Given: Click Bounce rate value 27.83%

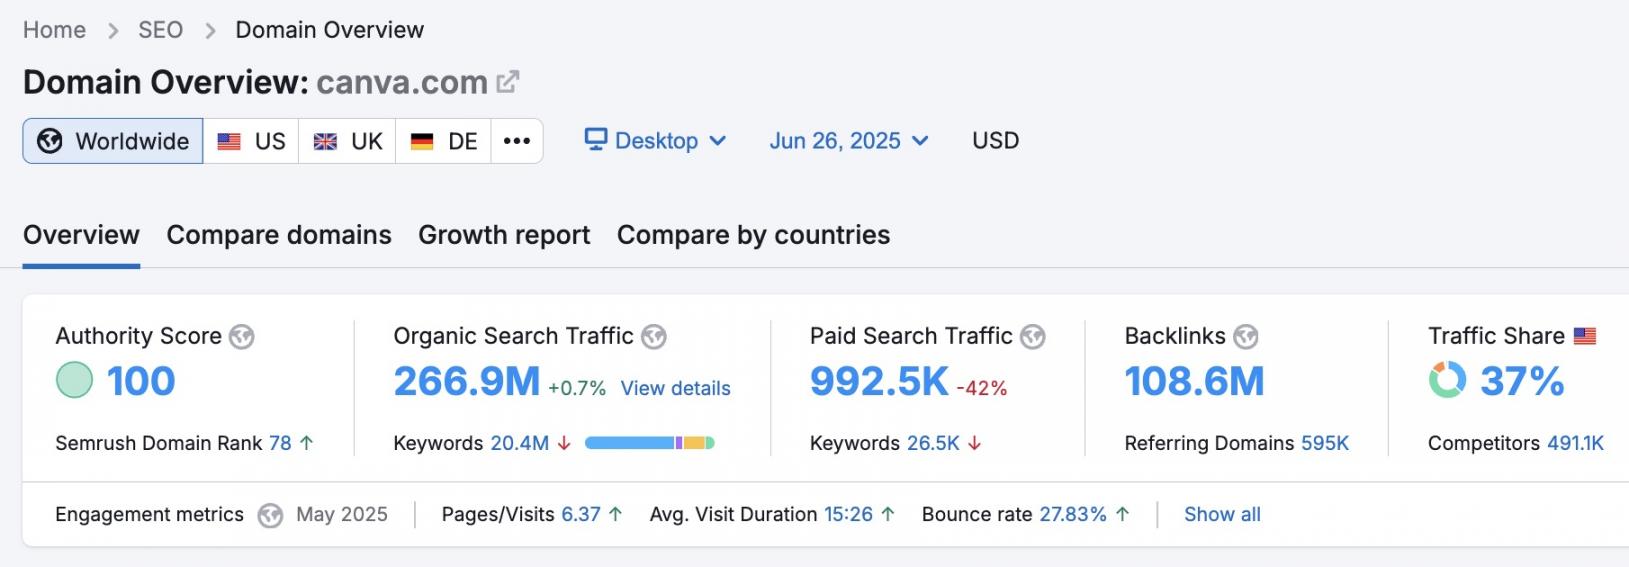Looking at the screenshot, I should pyautogui.click(x=1073, y=514).
